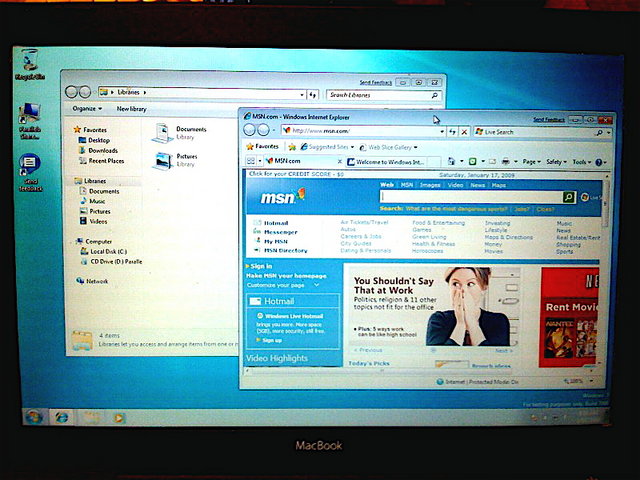Click the Print icon in IE toolbar
The image size is (640, 480).
[x=506, y=162]
